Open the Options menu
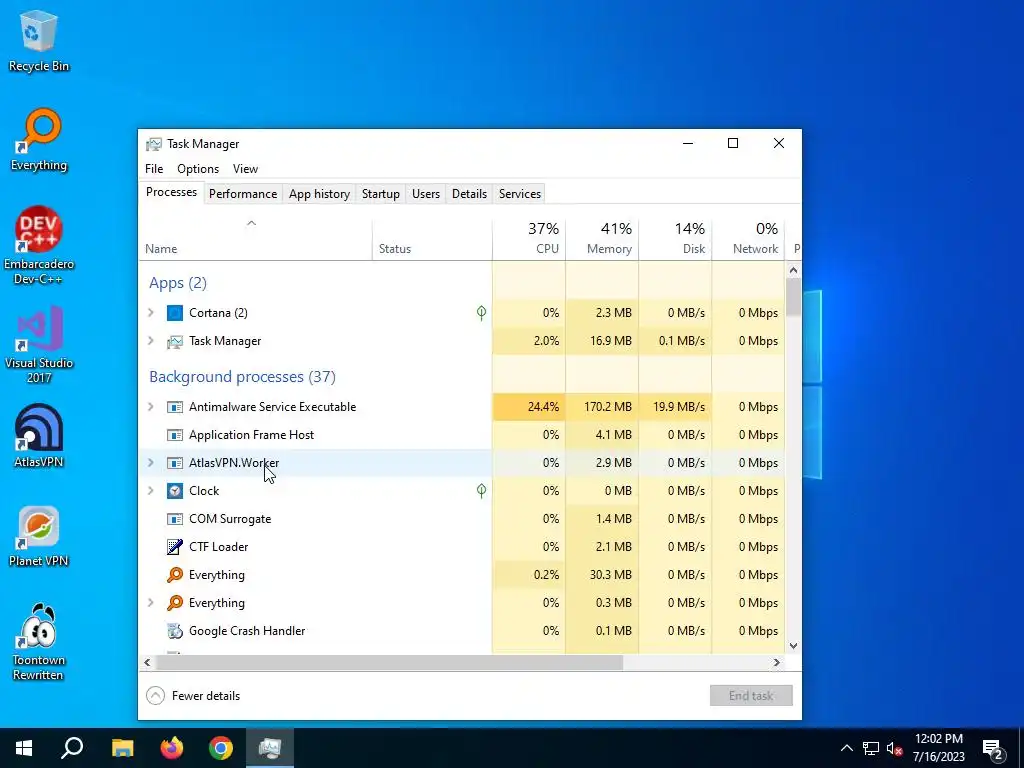Viewport: 1024px width, 768px height. [x=198, y=168]
